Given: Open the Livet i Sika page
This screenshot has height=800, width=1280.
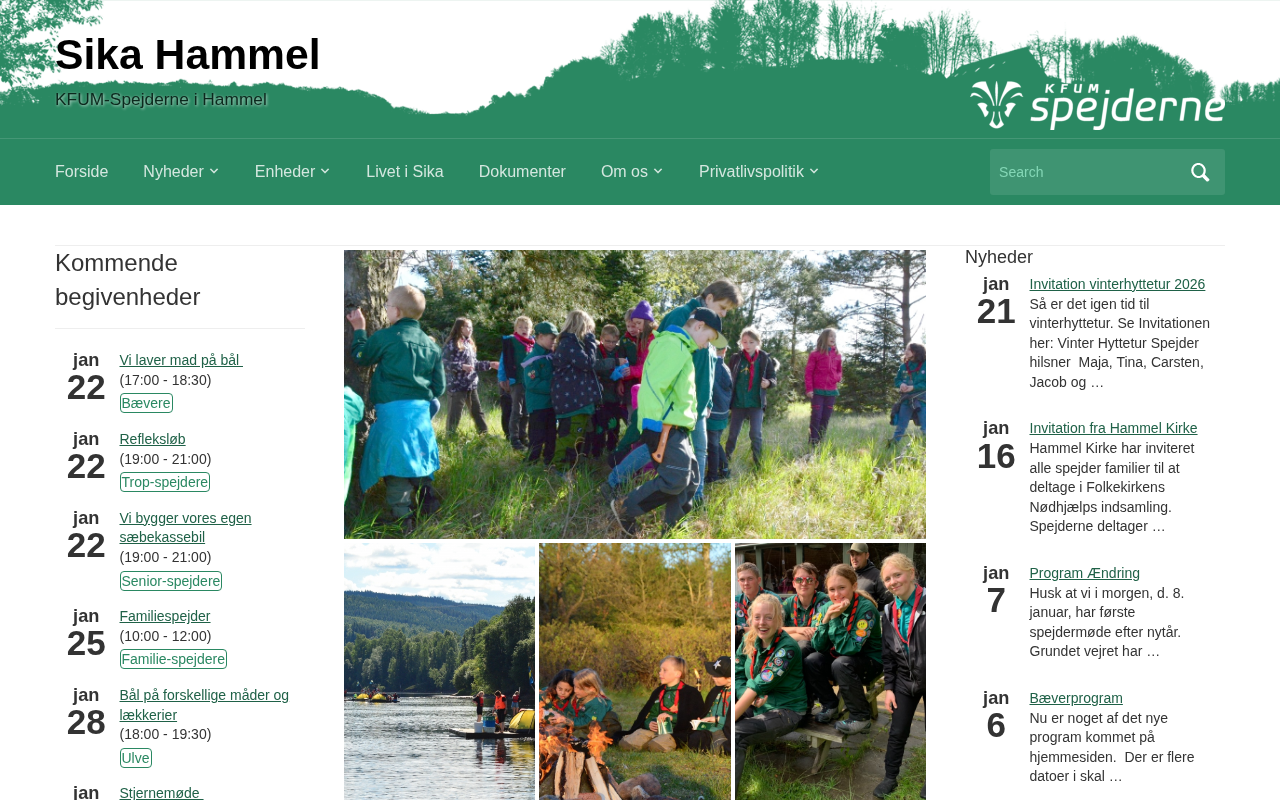Looking at the screenshot, I should (405, 172).
